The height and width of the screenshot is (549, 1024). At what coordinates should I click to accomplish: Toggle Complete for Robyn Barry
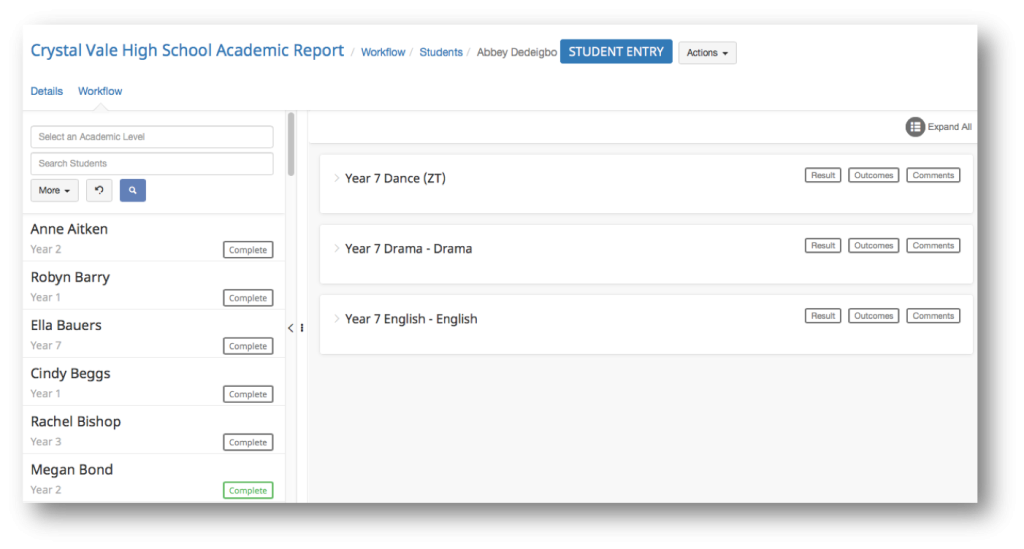click(248, 298)
